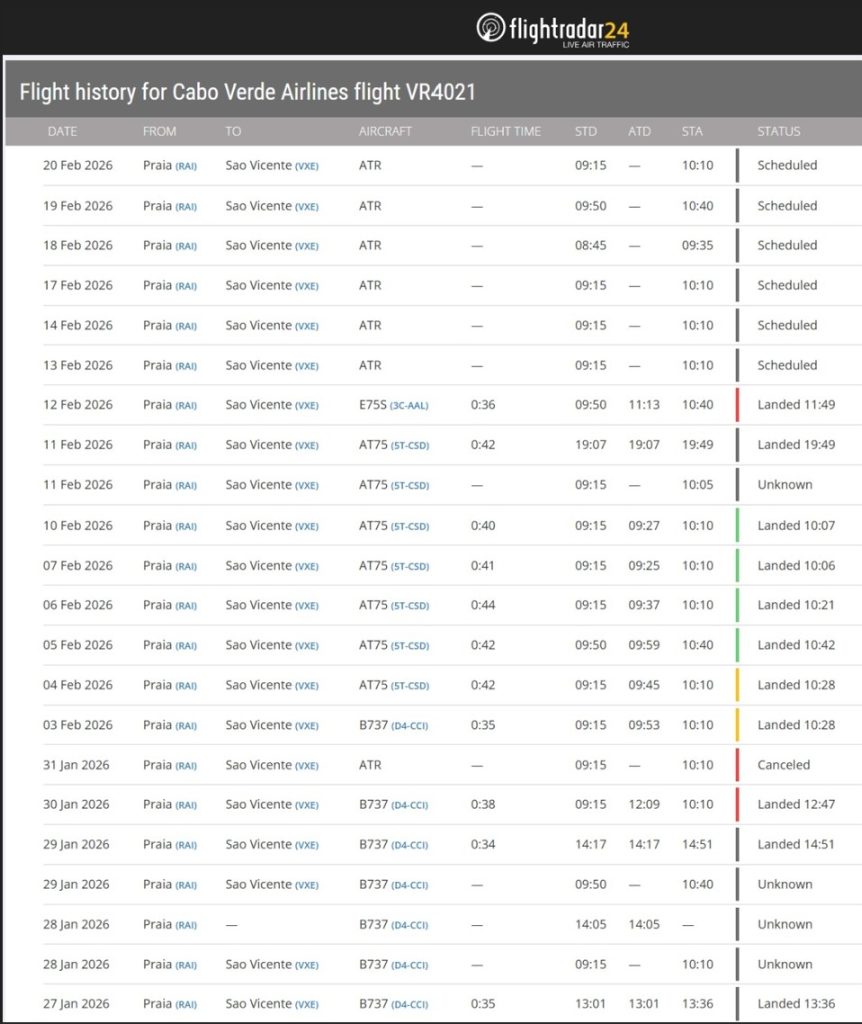Click the D4-CCI registration in the 03 Feb 2026 row
Viewport: 862px width, 1024px height.
point(409,726)
